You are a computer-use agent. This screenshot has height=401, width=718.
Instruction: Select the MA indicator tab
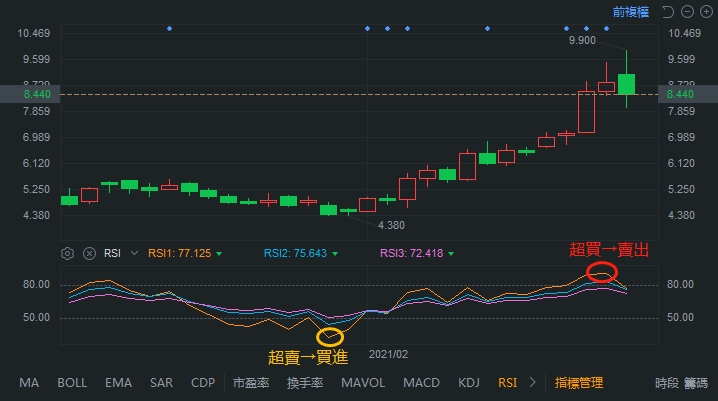[29, 383]
